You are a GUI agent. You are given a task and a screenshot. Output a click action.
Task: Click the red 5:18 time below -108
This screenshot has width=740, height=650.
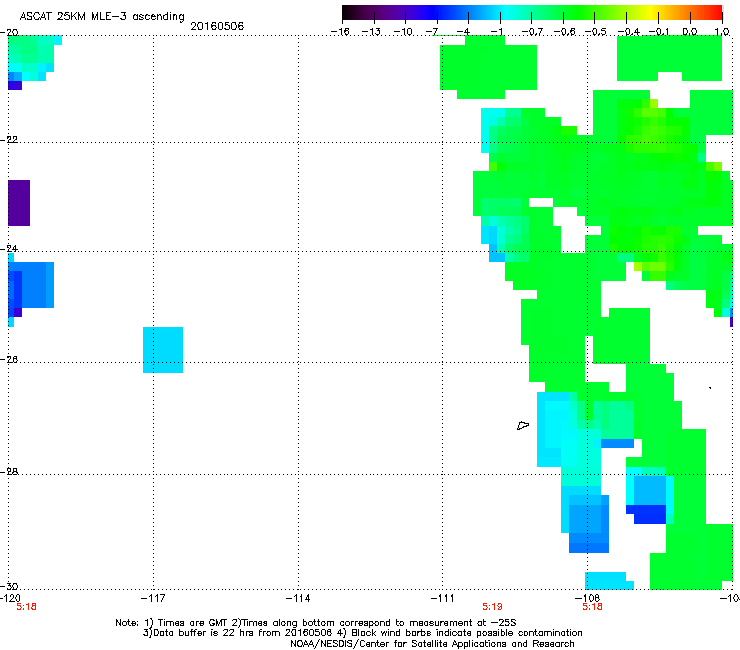(x=592, y=607)
